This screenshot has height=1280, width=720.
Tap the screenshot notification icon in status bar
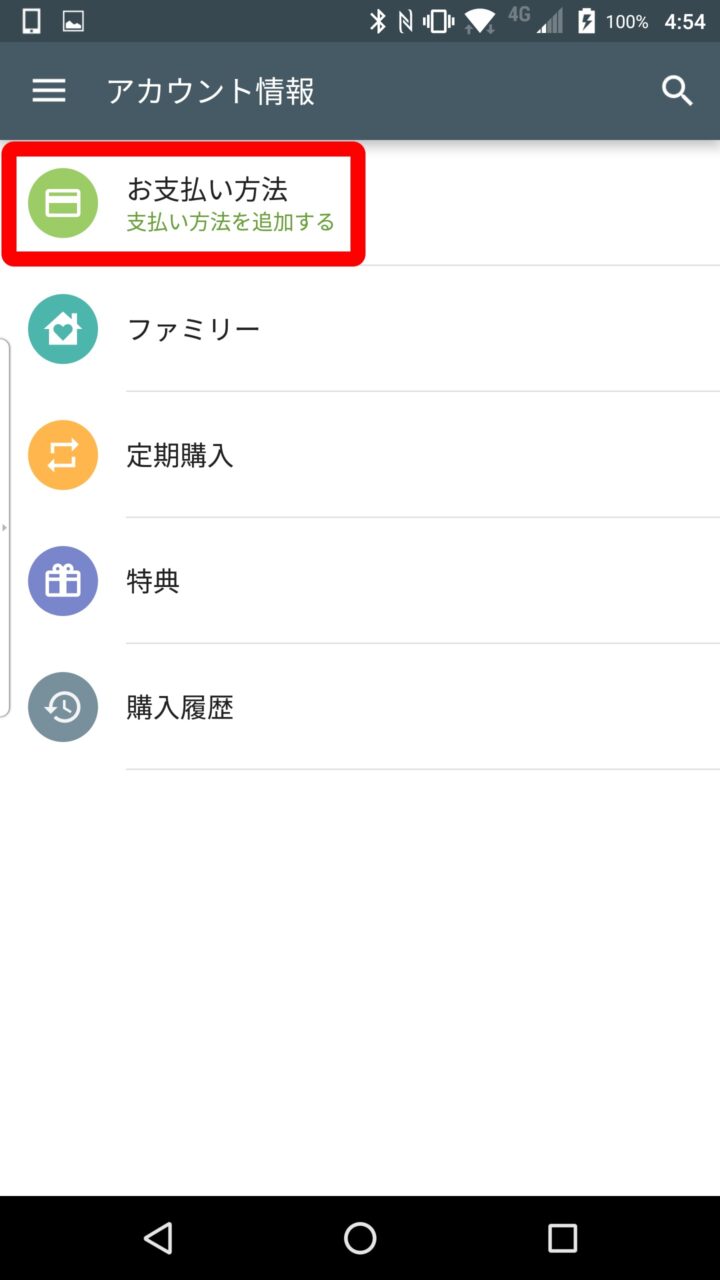[x=73, y=21]
